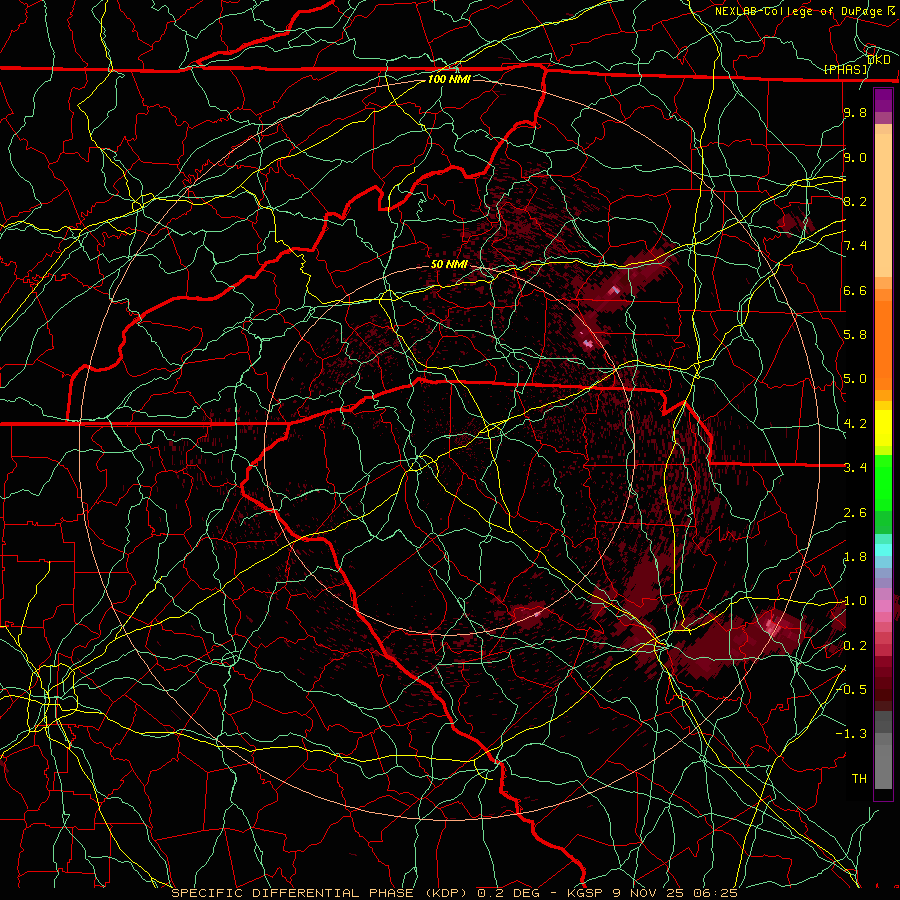Click the DKD label at top right
This screenshot has width=900, height=900.
[879, 60]
